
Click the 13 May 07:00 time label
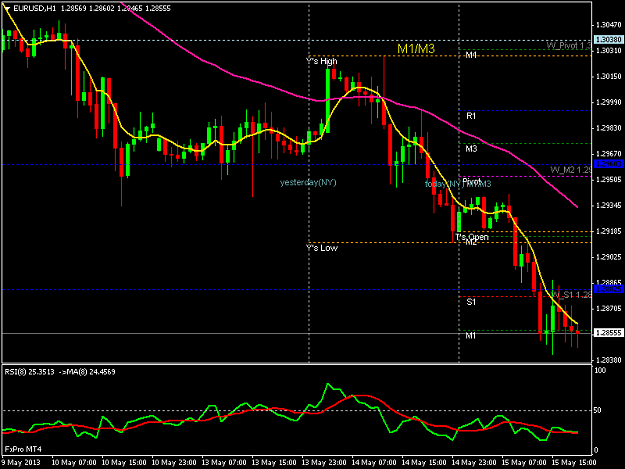click(x=224, y=463)
